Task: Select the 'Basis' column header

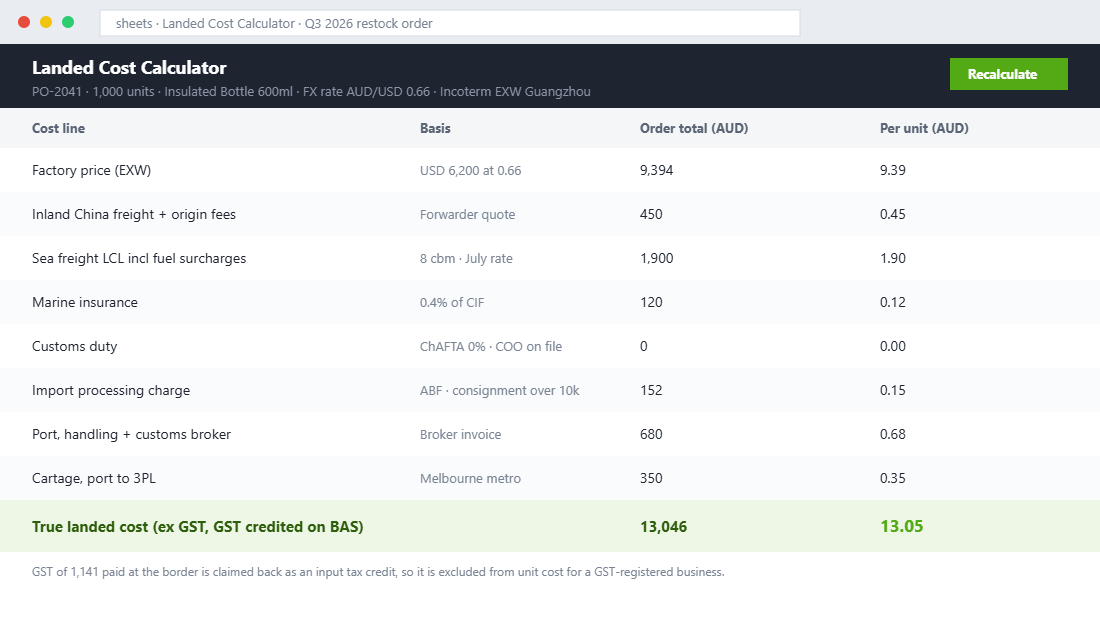Action: [x=435, y=128]
